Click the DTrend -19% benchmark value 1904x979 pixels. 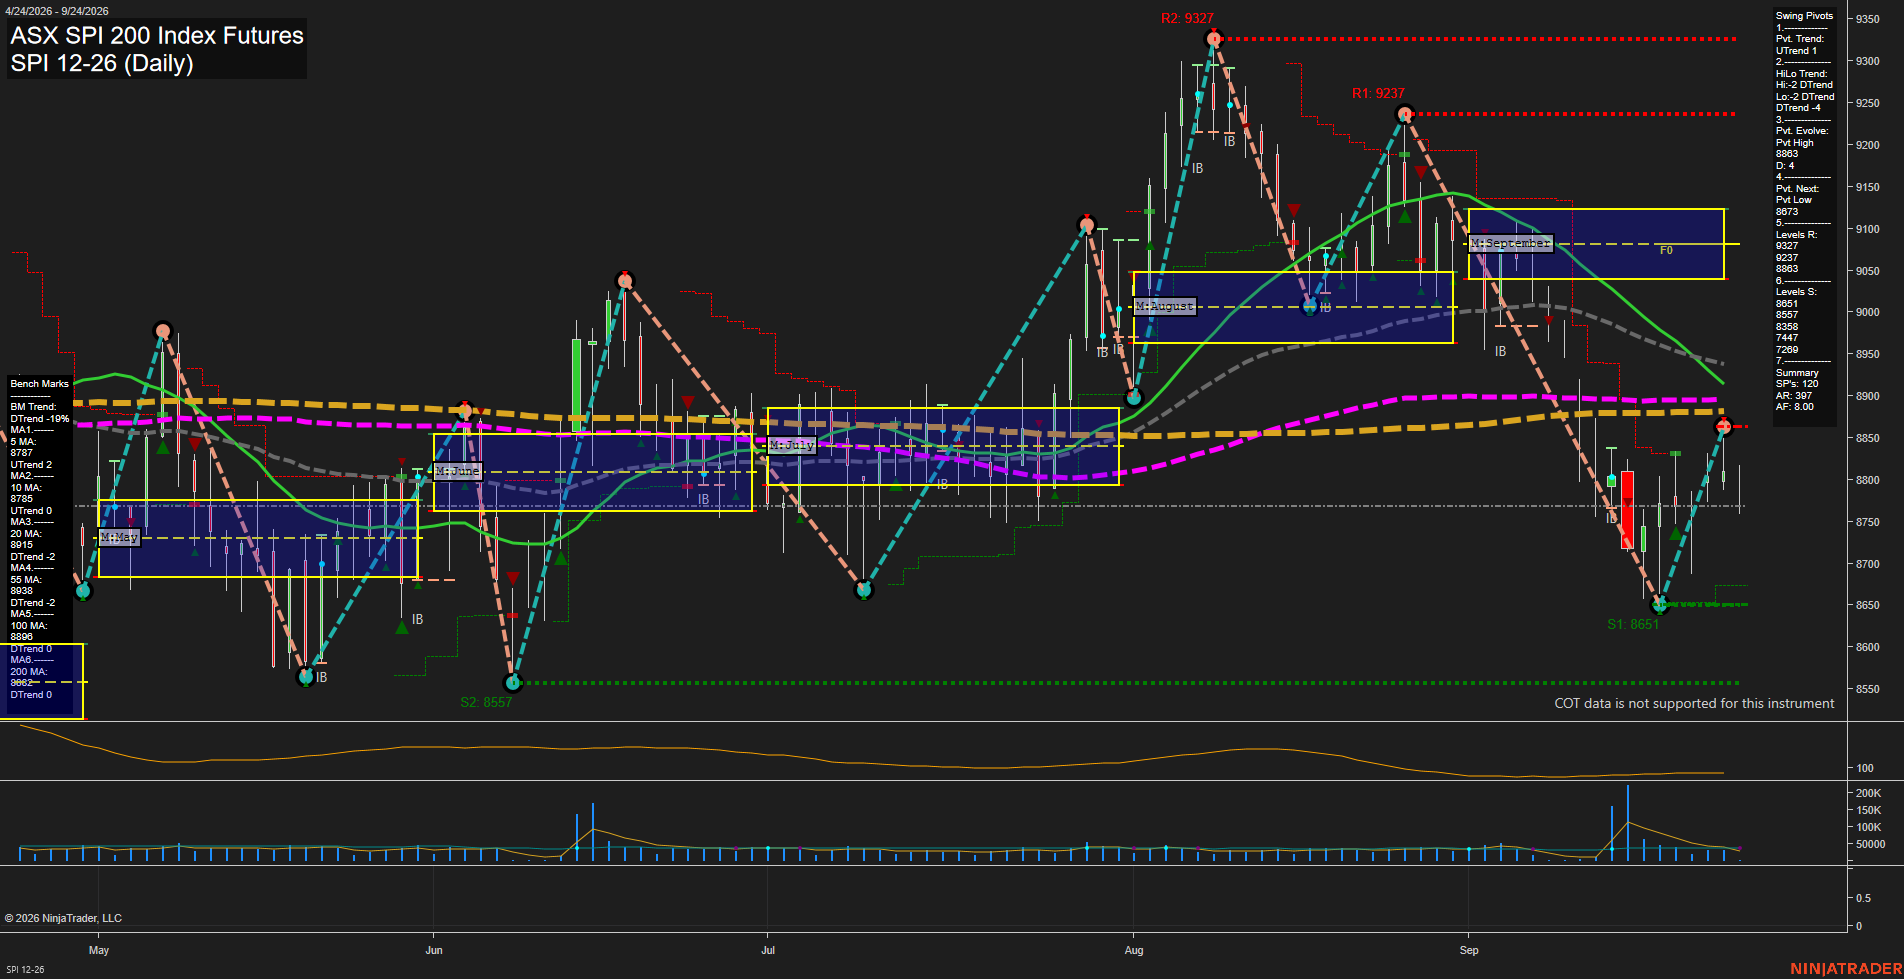40,419
